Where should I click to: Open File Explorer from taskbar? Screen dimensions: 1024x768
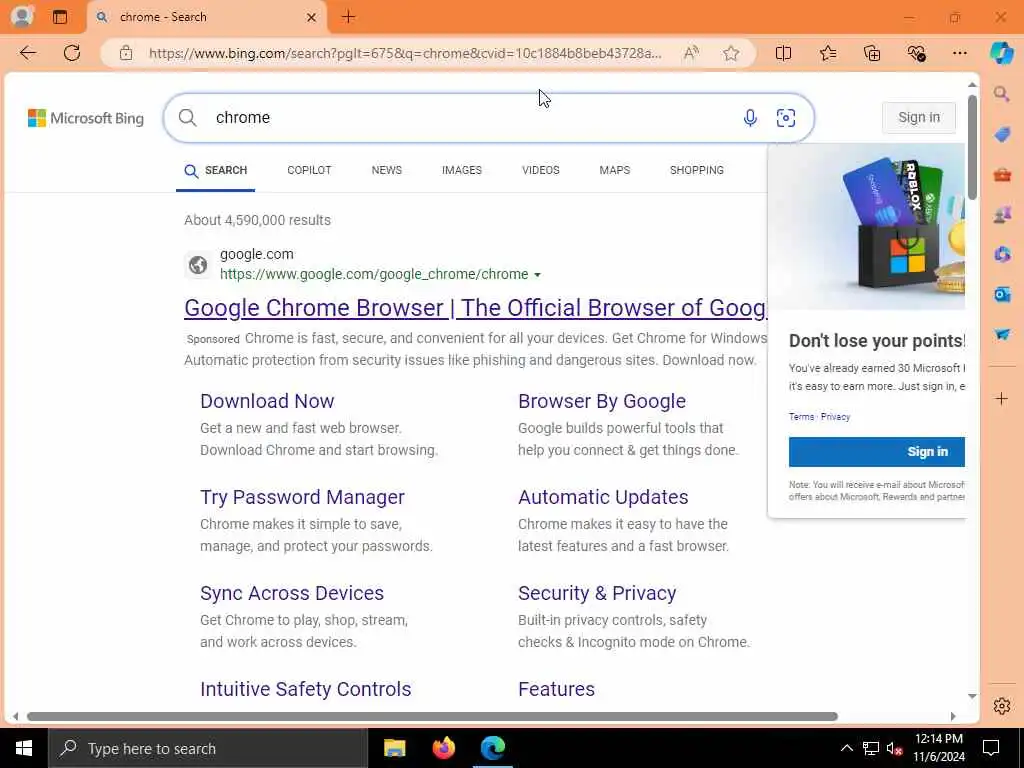pos(394,748)
